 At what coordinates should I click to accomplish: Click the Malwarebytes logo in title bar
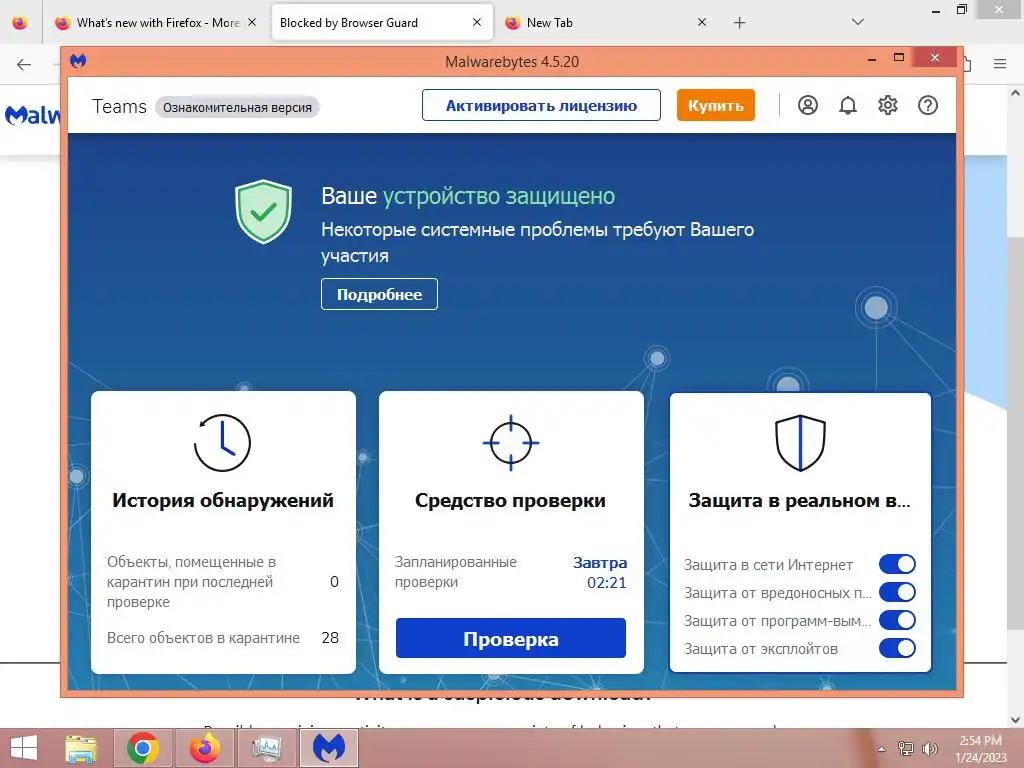click(78, 61)
